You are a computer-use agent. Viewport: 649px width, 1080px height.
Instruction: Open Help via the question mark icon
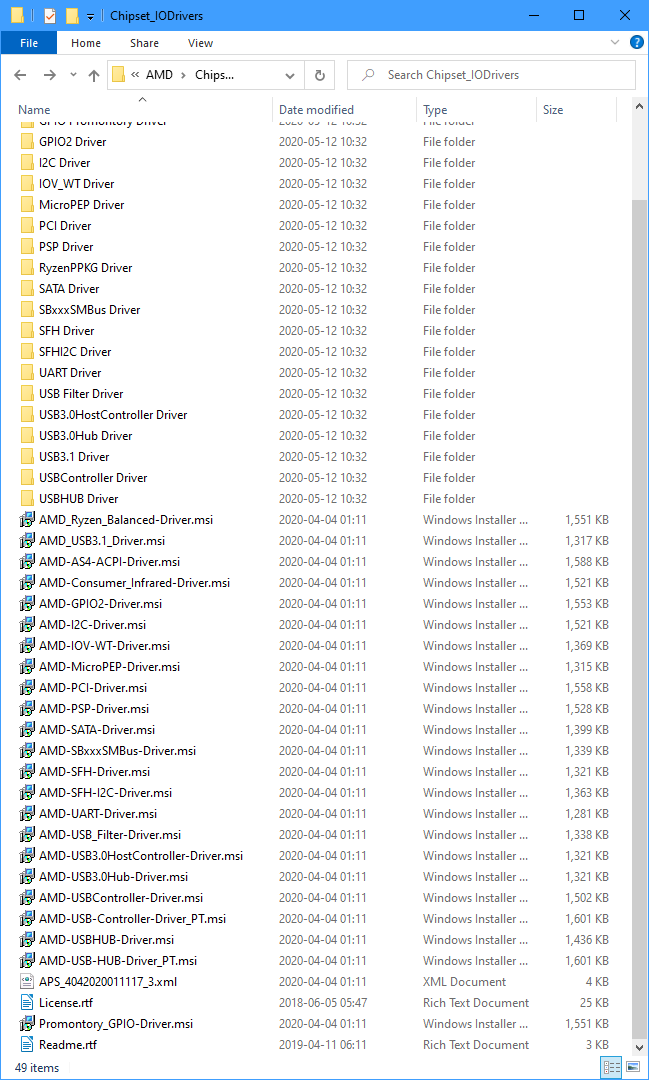coord(637,43)
